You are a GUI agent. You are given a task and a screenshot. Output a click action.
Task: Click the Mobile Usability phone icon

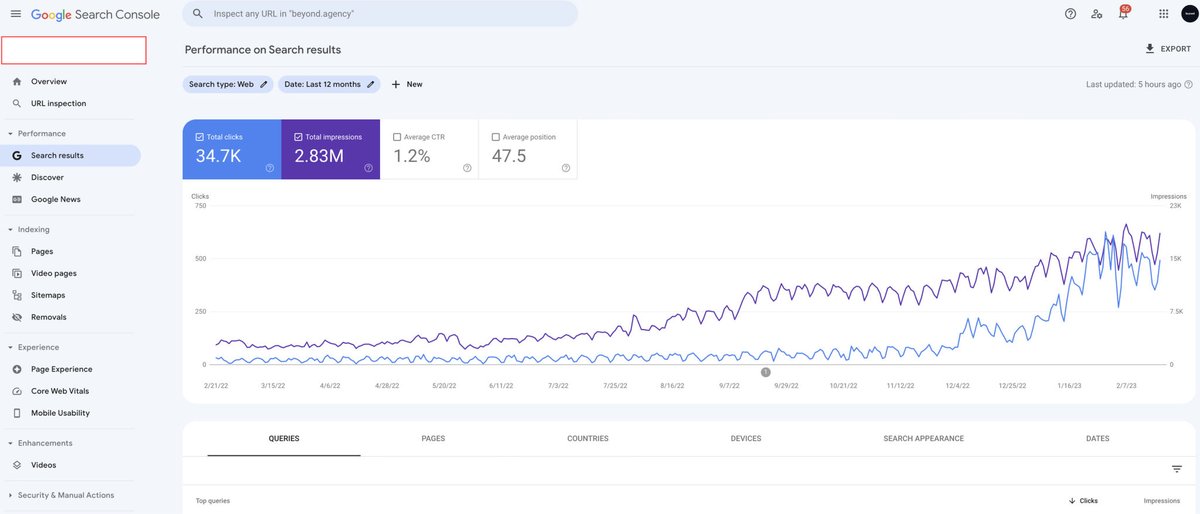pos(17,413)
